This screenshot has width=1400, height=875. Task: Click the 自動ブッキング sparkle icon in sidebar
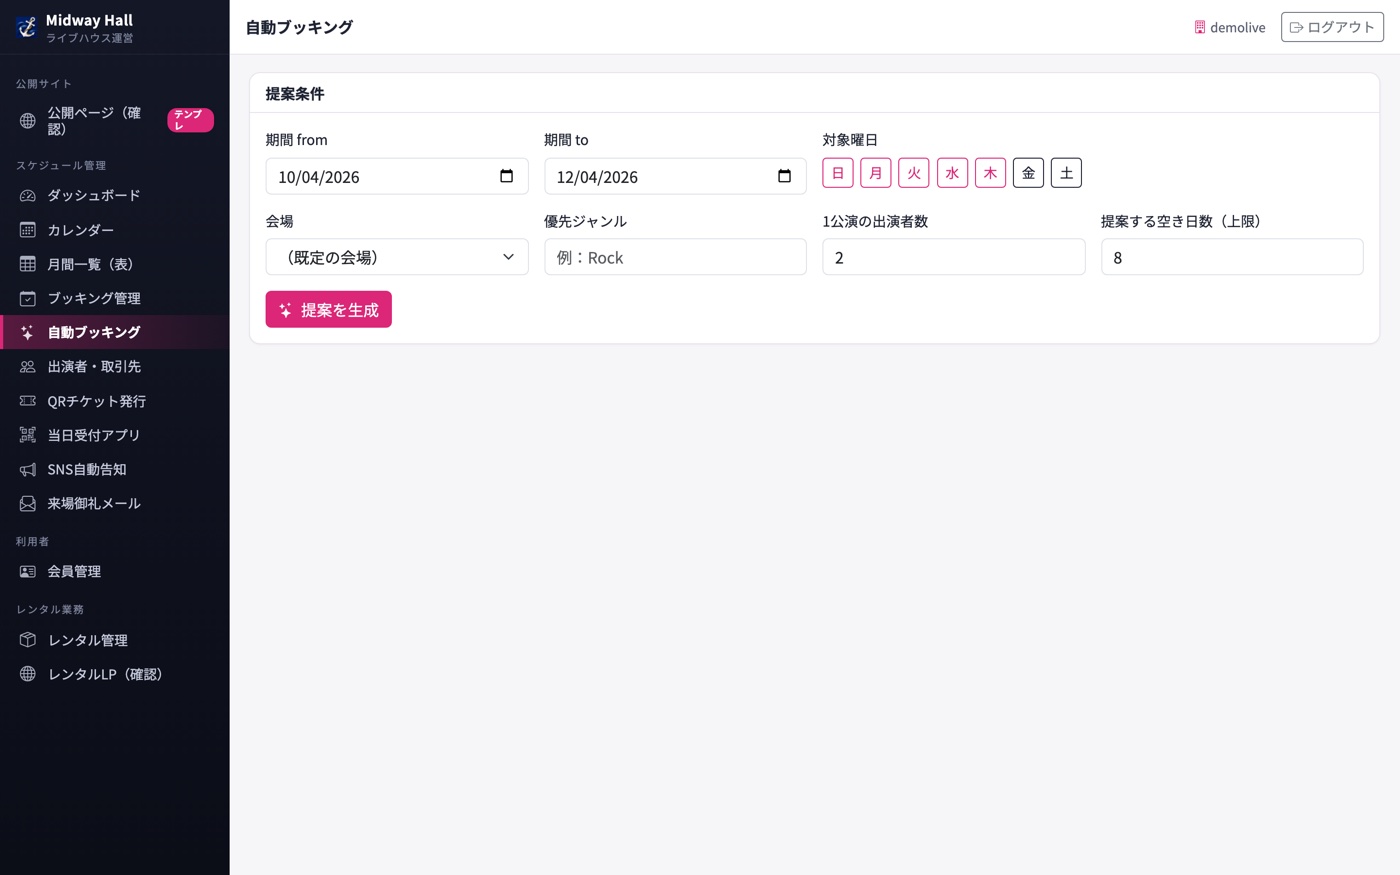28,332
